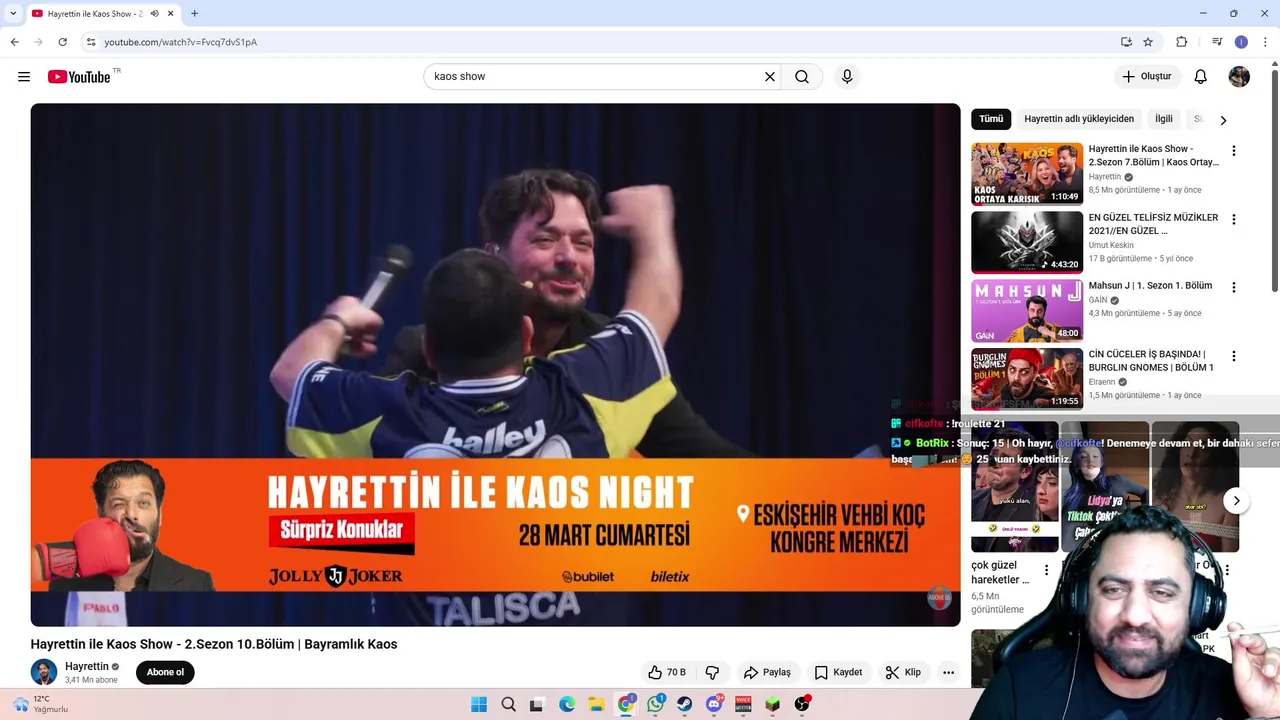1280x720 pixels.
Task: Open the YouTube hamburger guide menu
Action: tap(24, 77)
